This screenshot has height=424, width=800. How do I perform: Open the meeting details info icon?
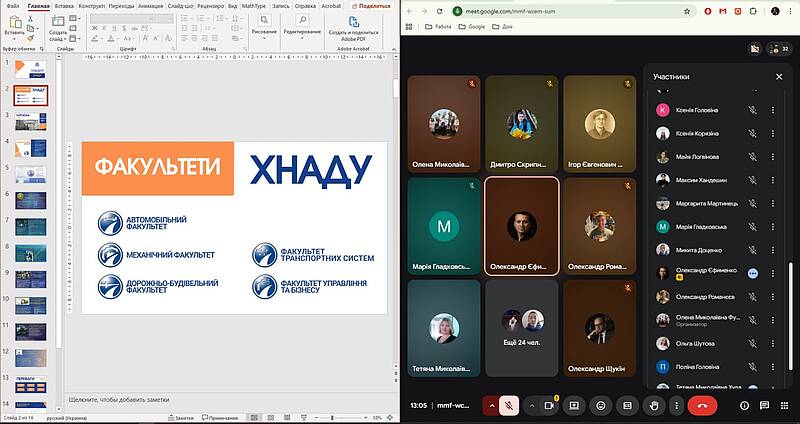point(744,405)
